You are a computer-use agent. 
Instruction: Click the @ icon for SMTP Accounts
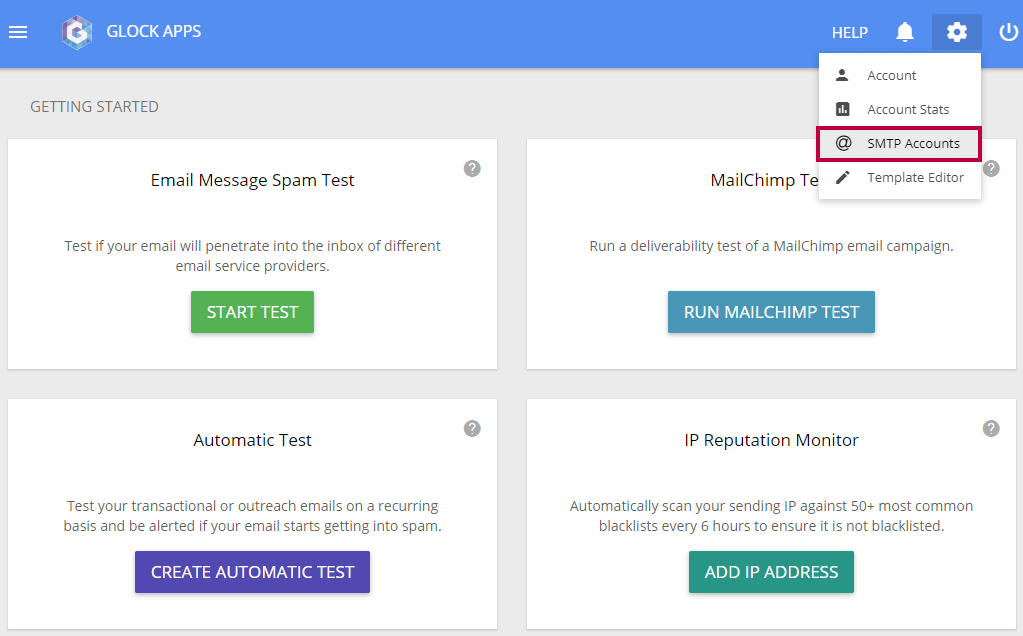[x=845, y=143]
